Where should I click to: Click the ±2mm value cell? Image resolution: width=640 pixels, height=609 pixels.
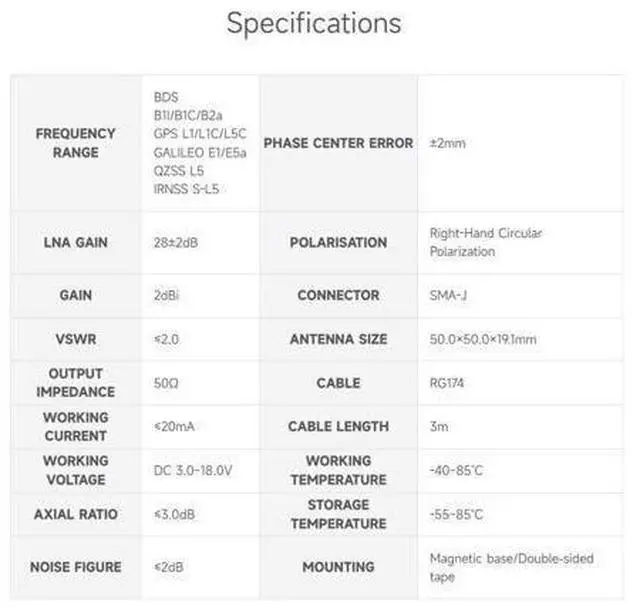[x=521, y=143]
